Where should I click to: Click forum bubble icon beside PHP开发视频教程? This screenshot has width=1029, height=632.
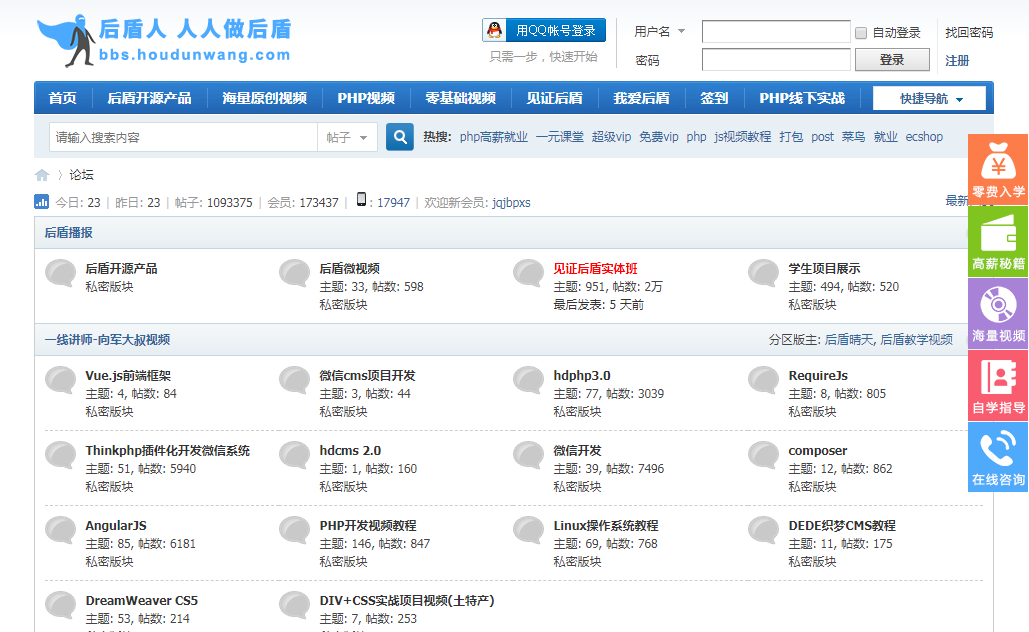click(x=295, y=530)
